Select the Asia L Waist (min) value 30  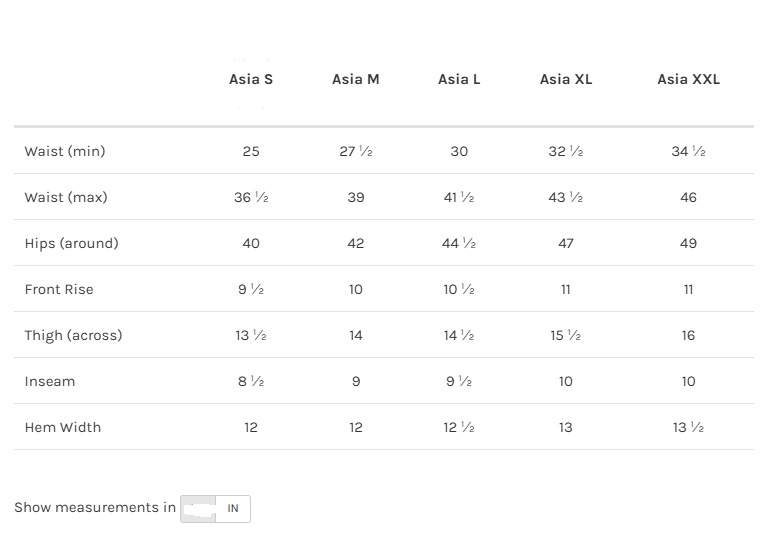(459, 151)
